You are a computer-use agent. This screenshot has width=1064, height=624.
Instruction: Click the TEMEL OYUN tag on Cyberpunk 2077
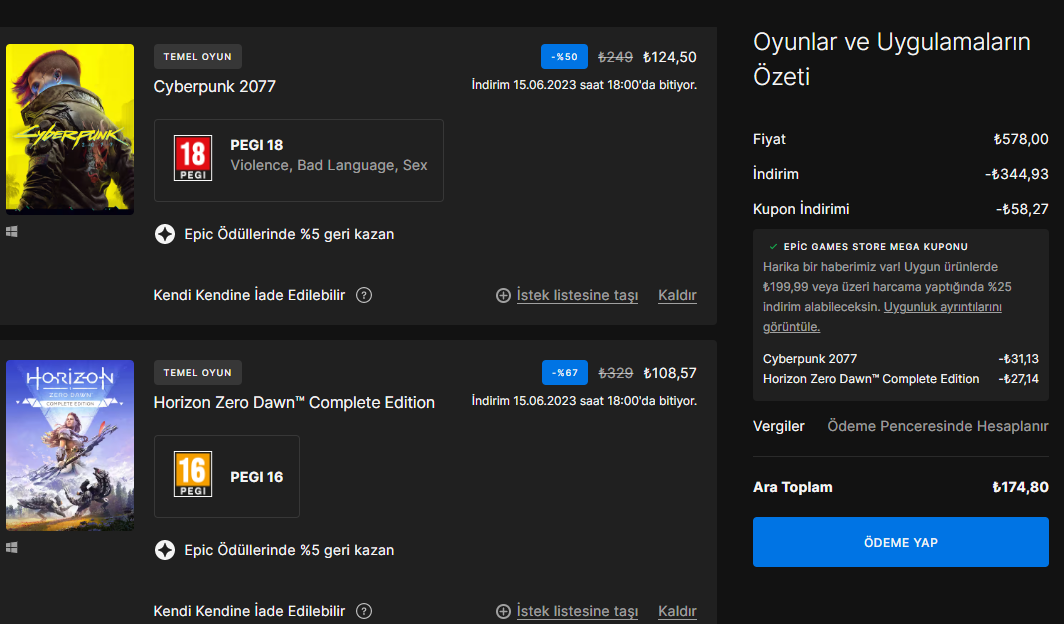[197, 57]
